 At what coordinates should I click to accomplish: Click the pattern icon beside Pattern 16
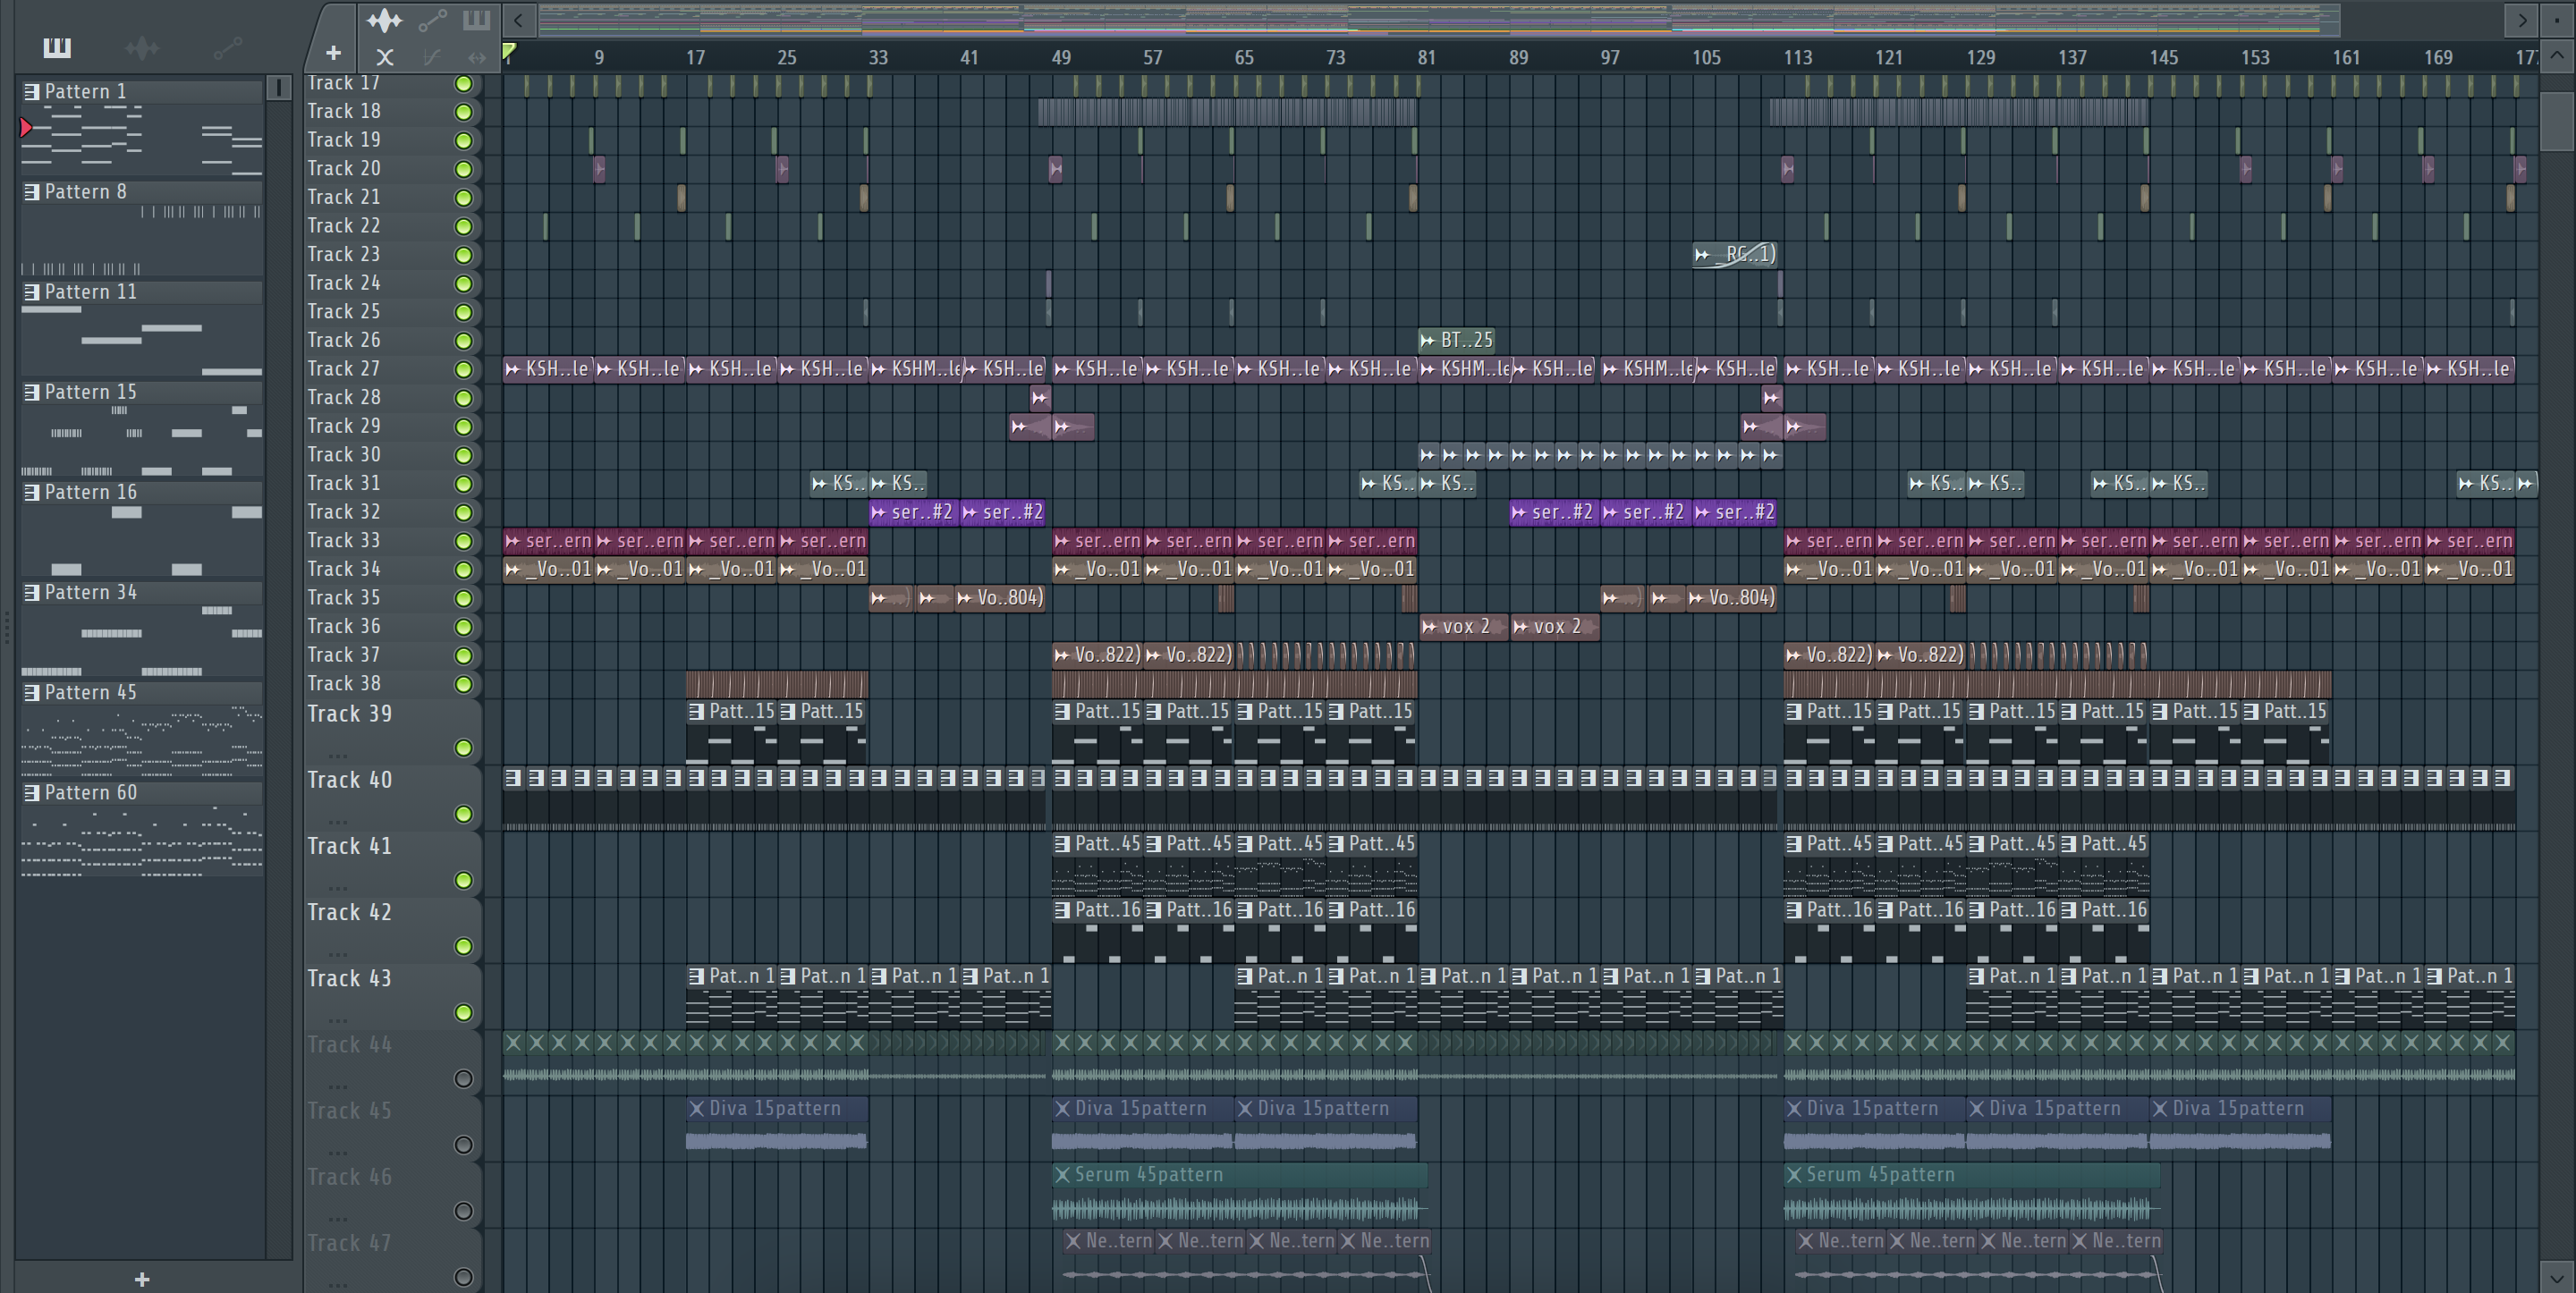coord(32,492)
